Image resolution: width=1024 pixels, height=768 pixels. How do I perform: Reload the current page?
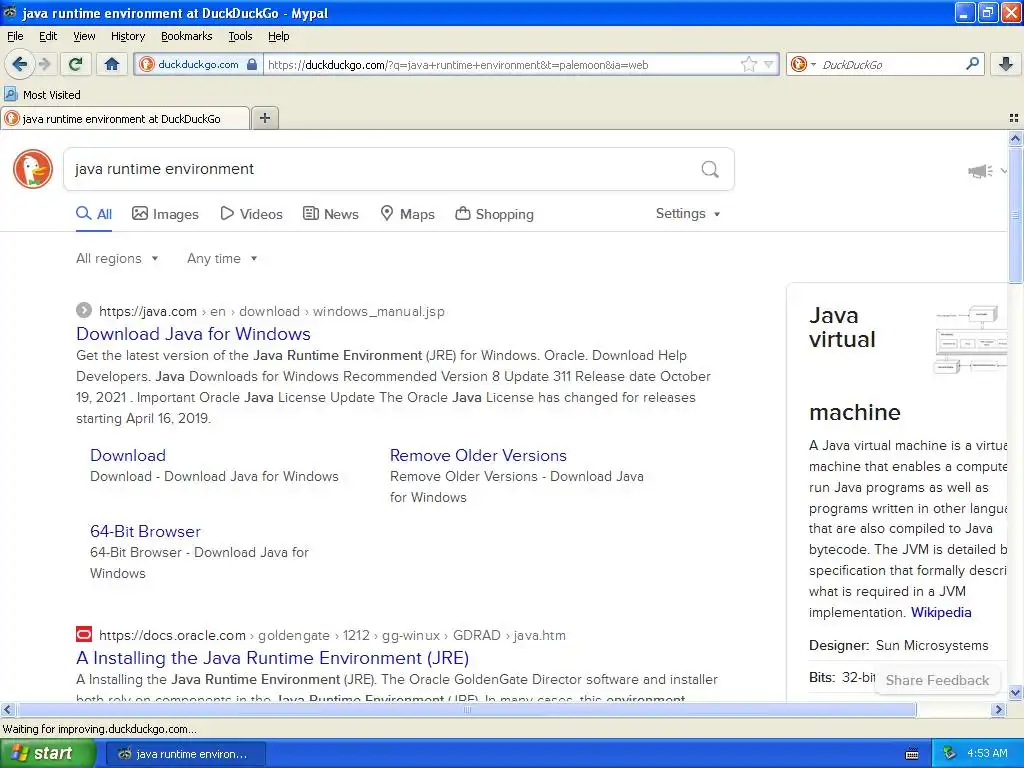click(x=75, y=64)
